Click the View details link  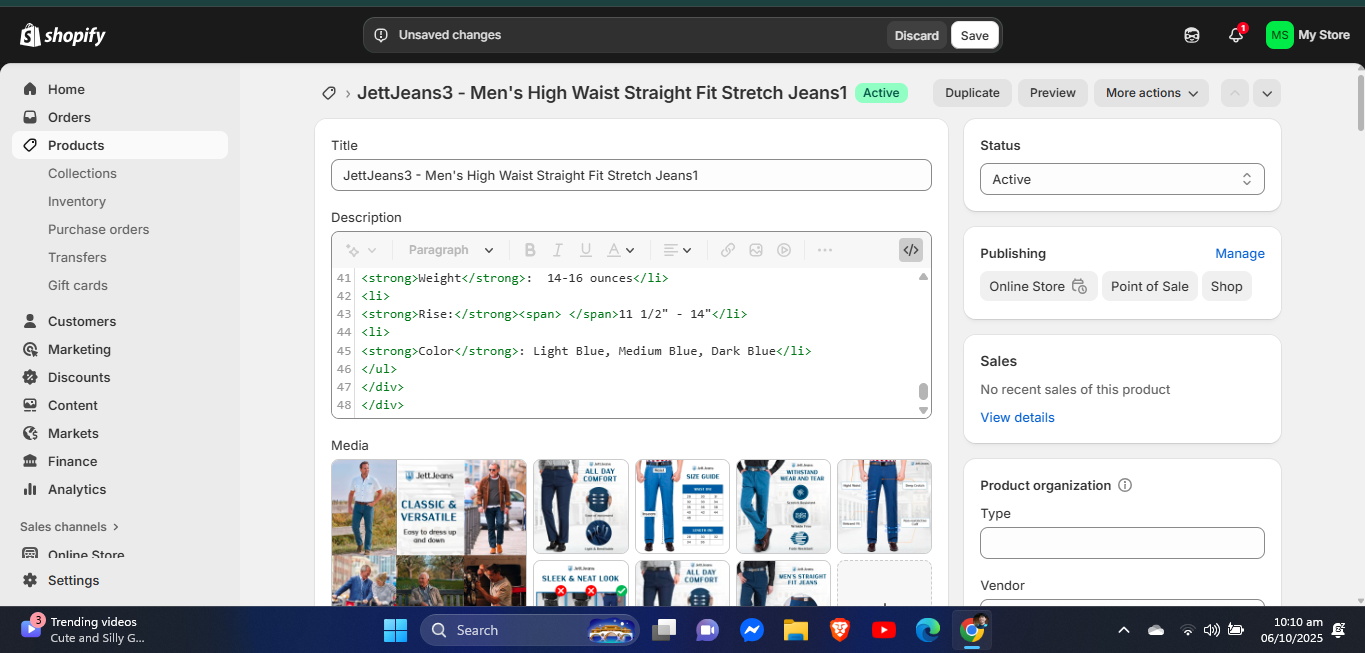pos(1017,417)
